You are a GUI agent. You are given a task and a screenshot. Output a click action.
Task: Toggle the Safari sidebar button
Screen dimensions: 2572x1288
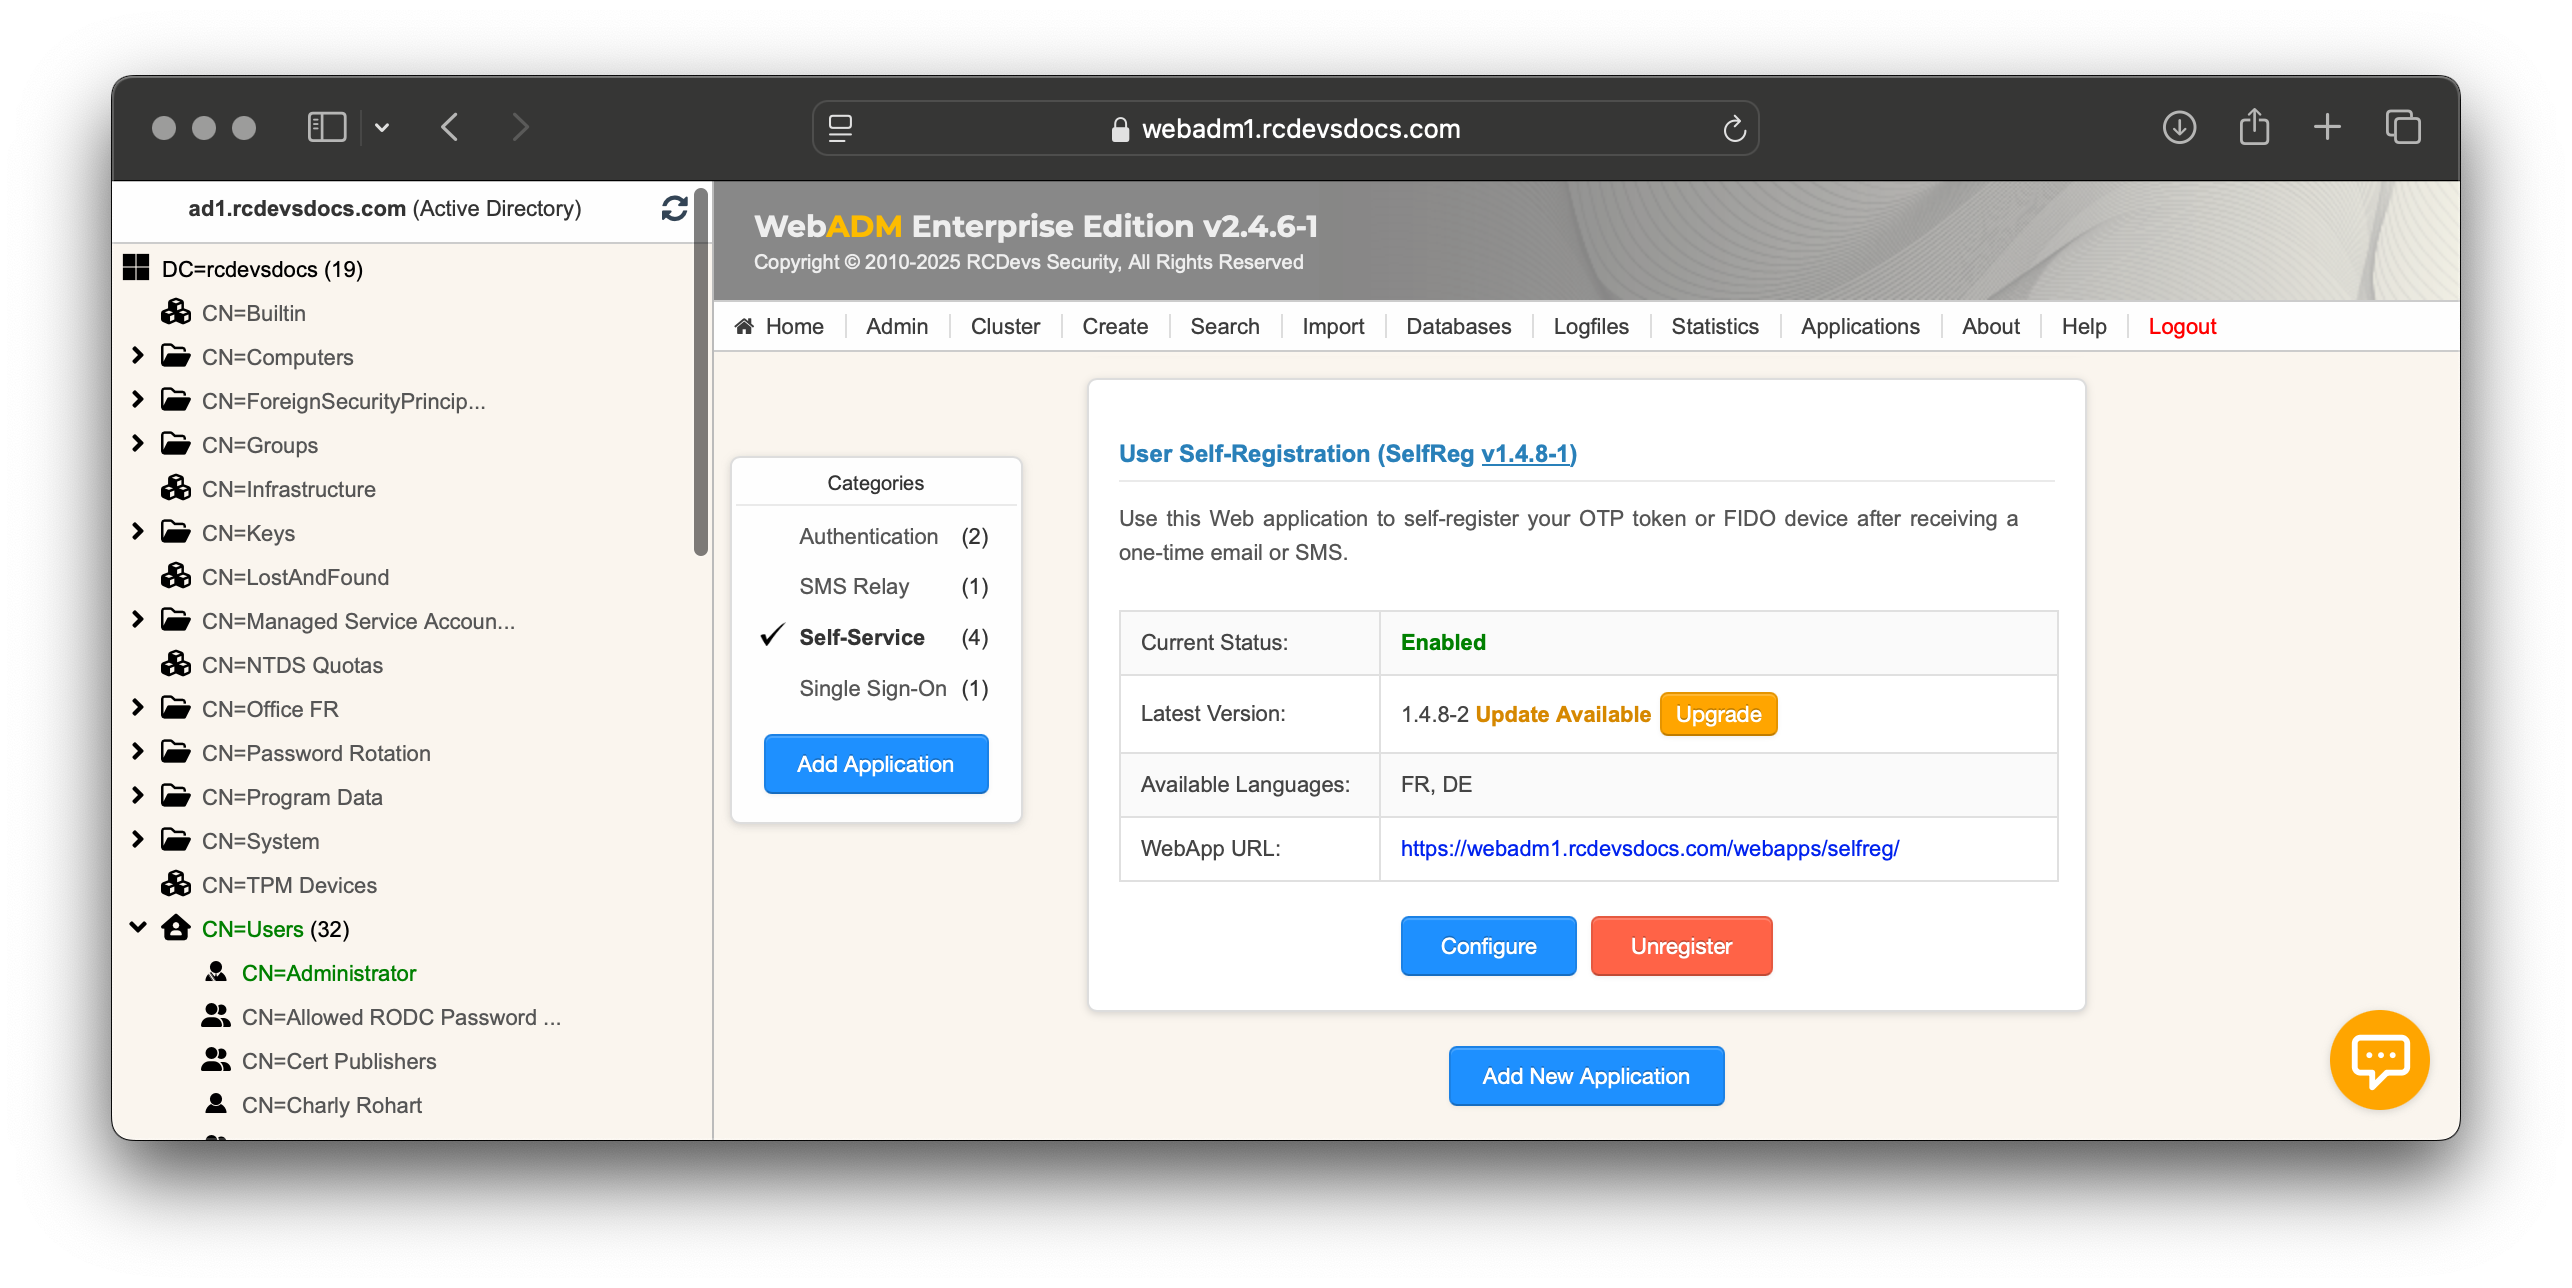pyautogui.click(x=327, y=127)
